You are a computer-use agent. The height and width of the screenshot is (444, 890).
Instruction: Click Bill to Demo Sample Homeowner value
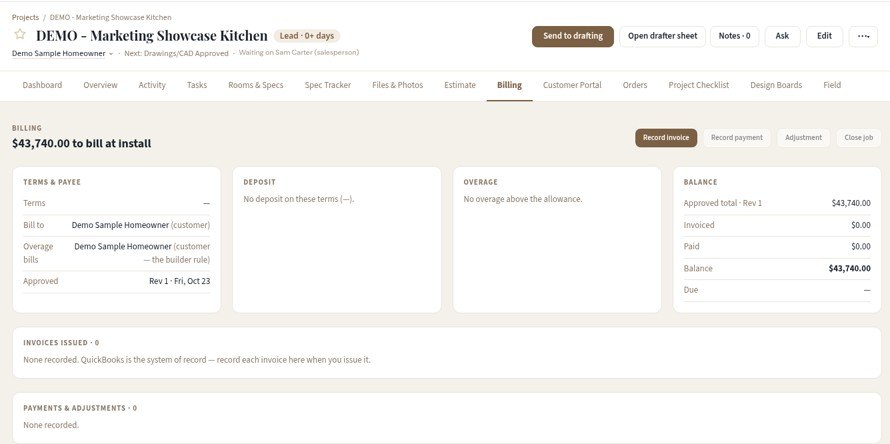coord(141,225)
